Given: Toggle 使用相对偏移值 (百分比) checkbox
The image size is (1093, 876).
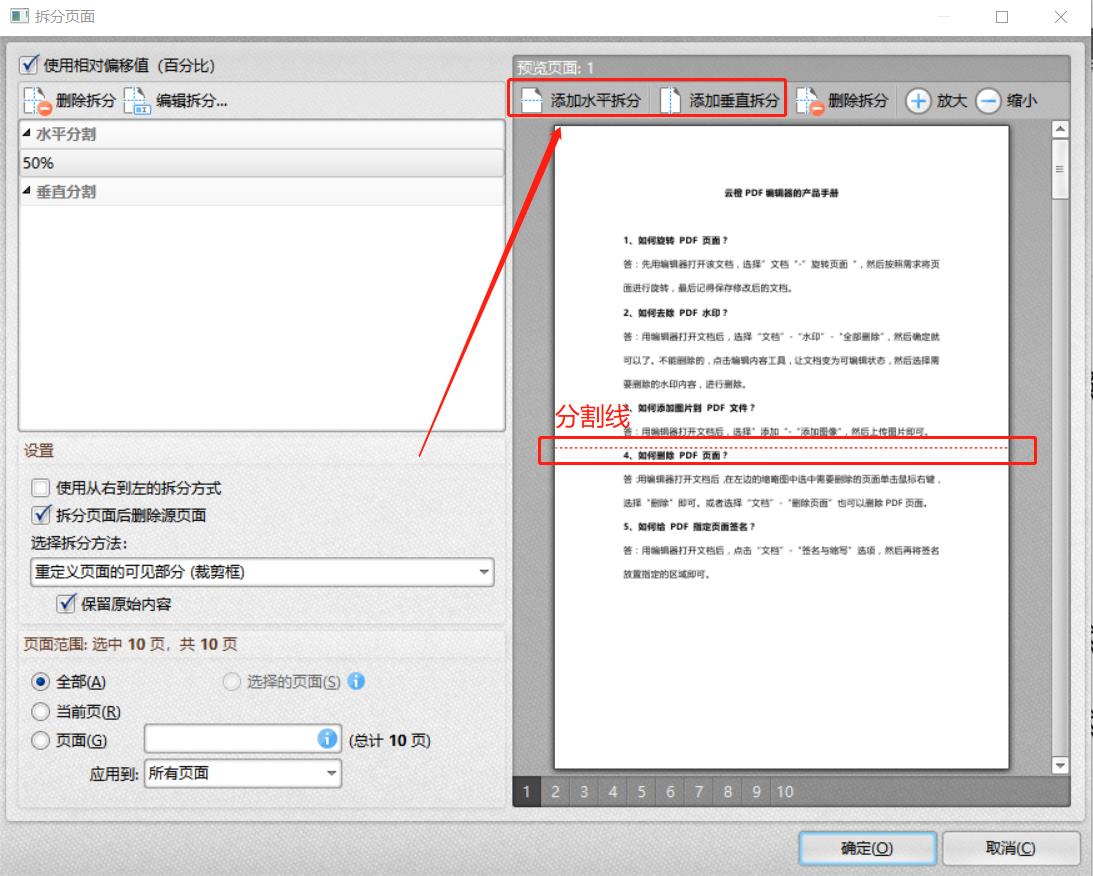Looking at the screenshot, I should tap(29, 65).
